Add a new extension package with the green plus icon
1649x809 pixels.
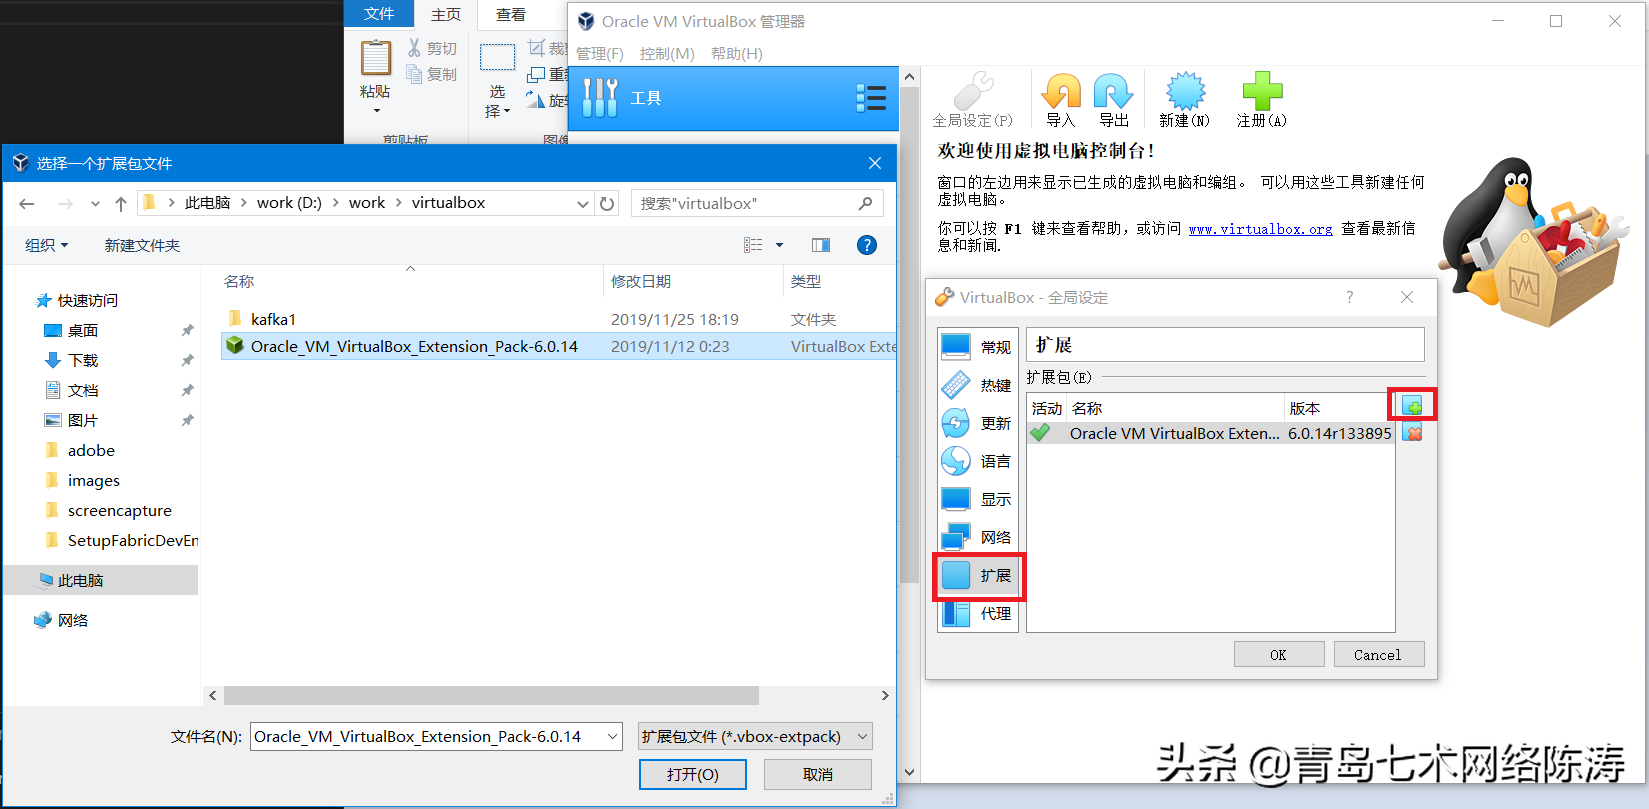1412,405
